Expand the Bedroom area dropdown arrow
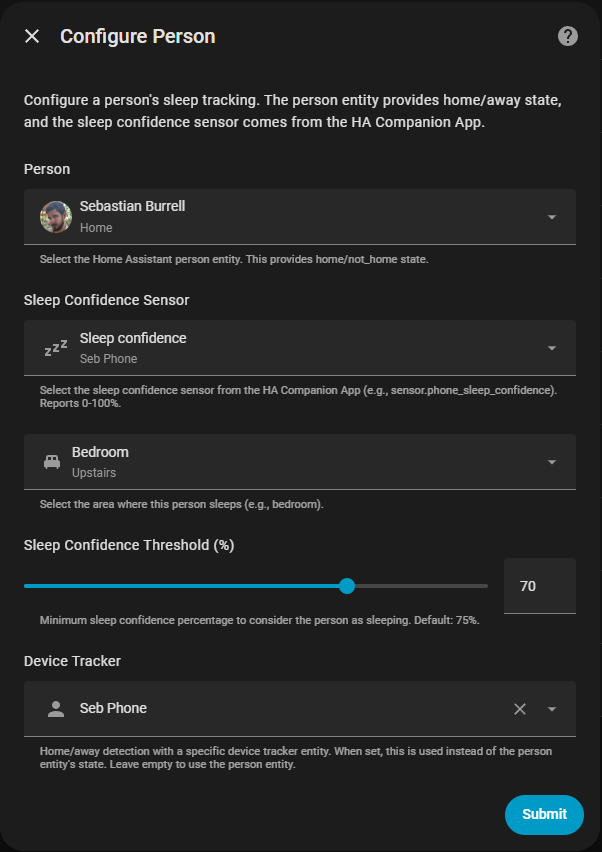Screen dimensions: 602x852 point(552,462)
